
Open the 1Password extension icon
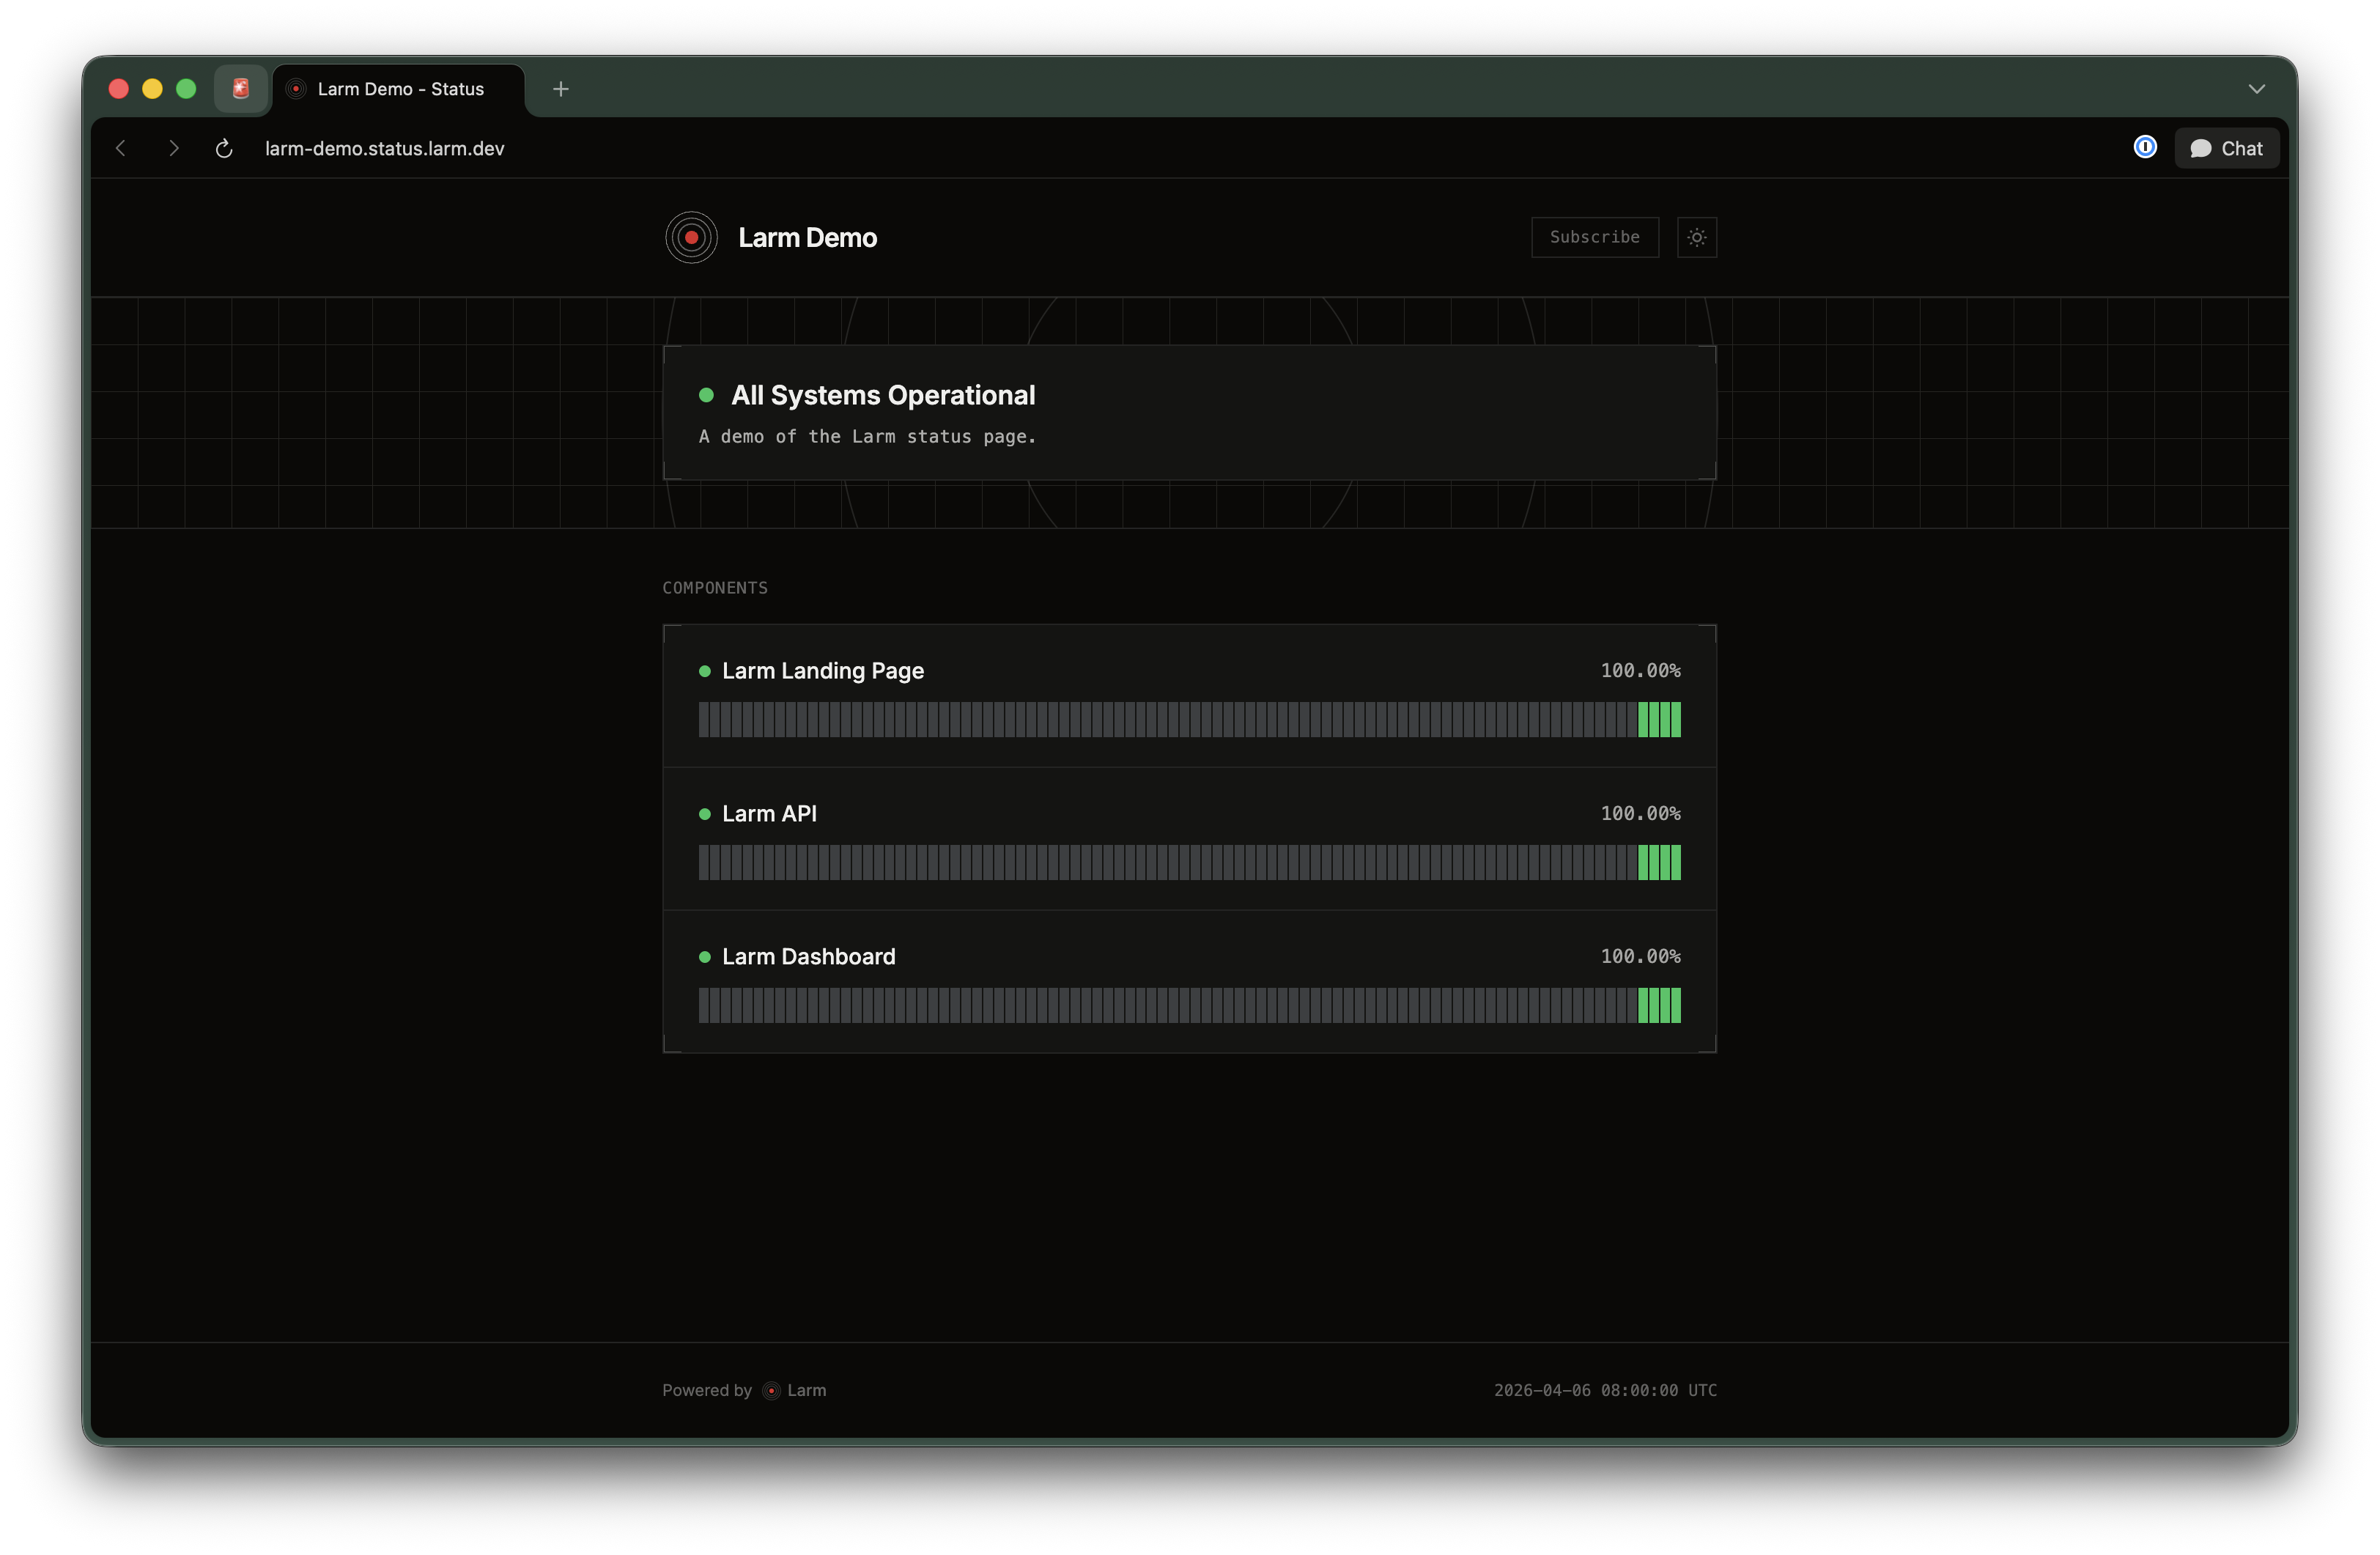pyautogui.click(x=2144, y=148)
